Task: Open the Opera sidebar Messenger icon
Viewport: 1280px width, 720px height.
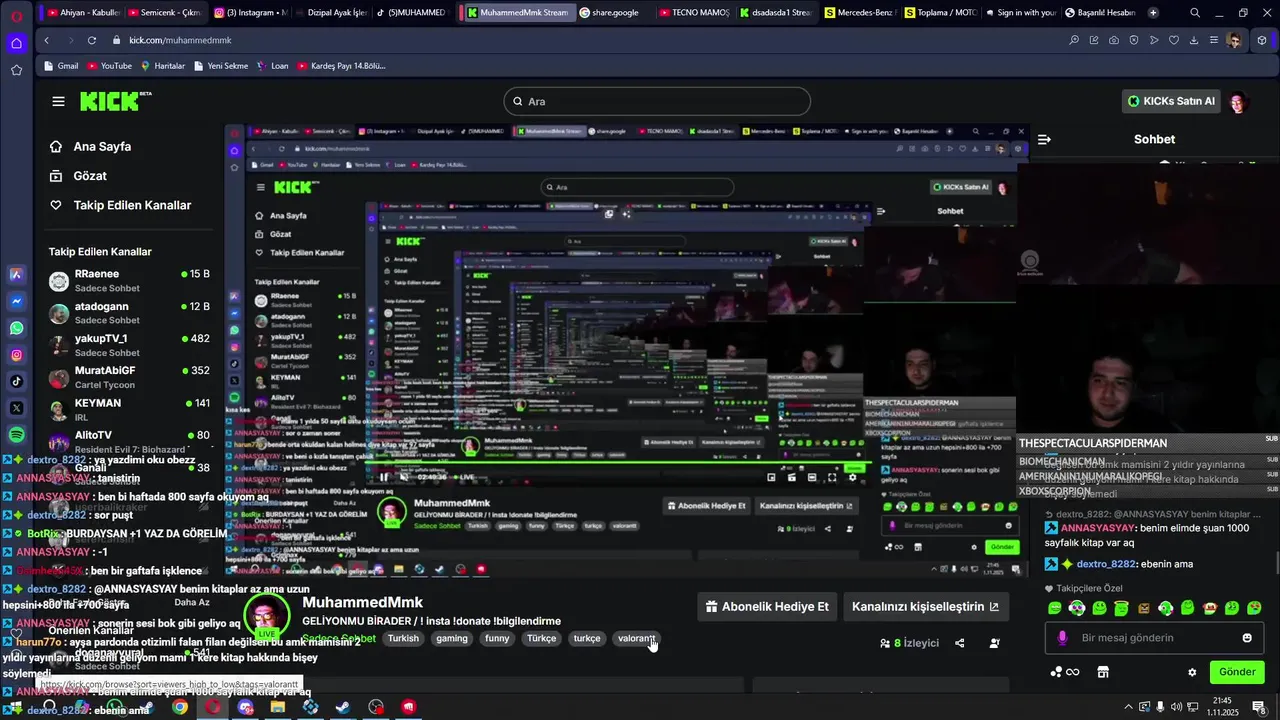Action: 16,301
